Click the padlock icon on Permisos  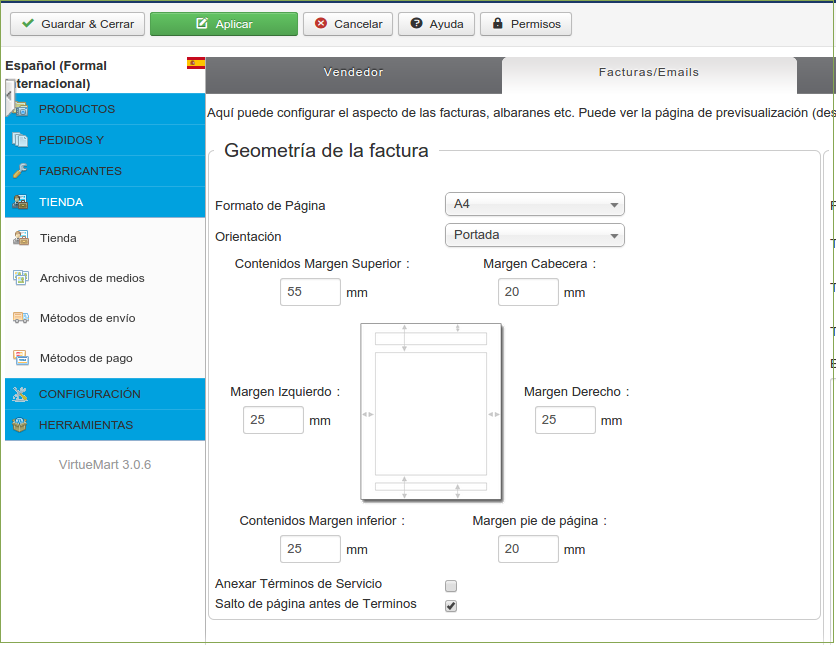point(497,23)
